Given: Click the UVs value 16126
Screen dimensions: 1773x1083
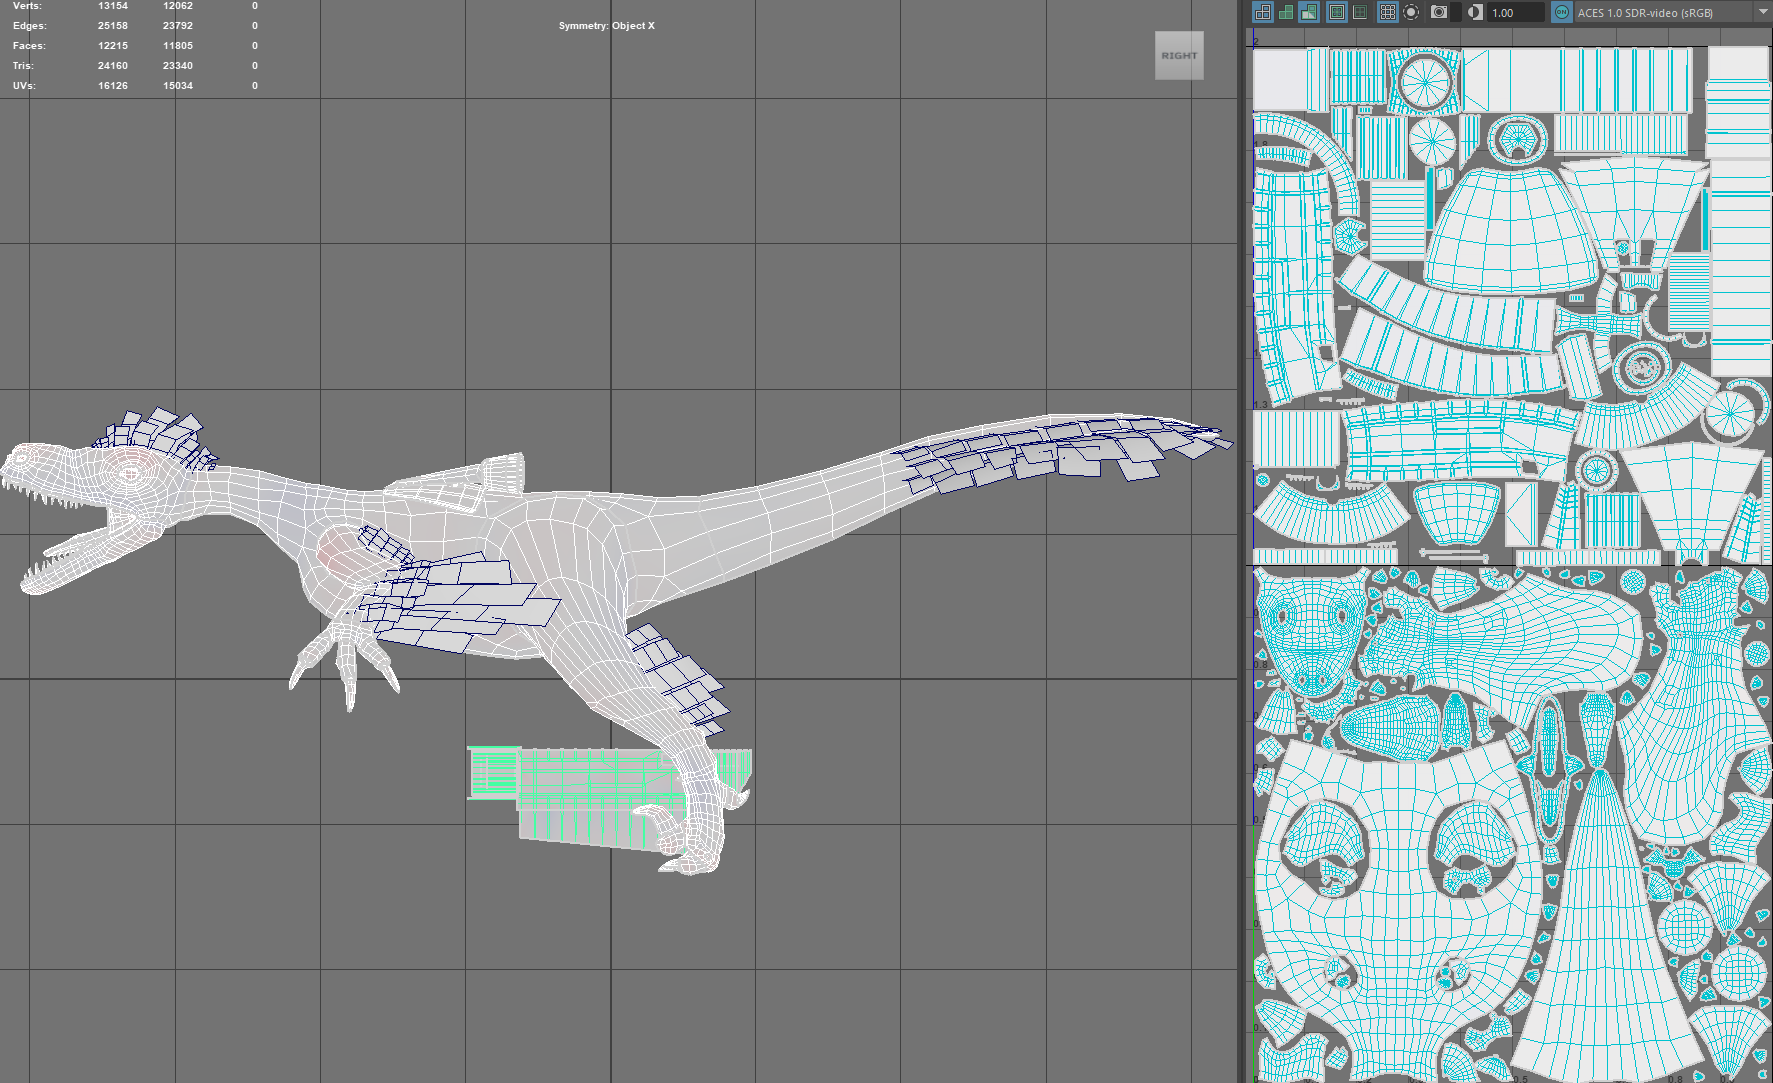Looking at the screenshot, I should pos(113,86).
